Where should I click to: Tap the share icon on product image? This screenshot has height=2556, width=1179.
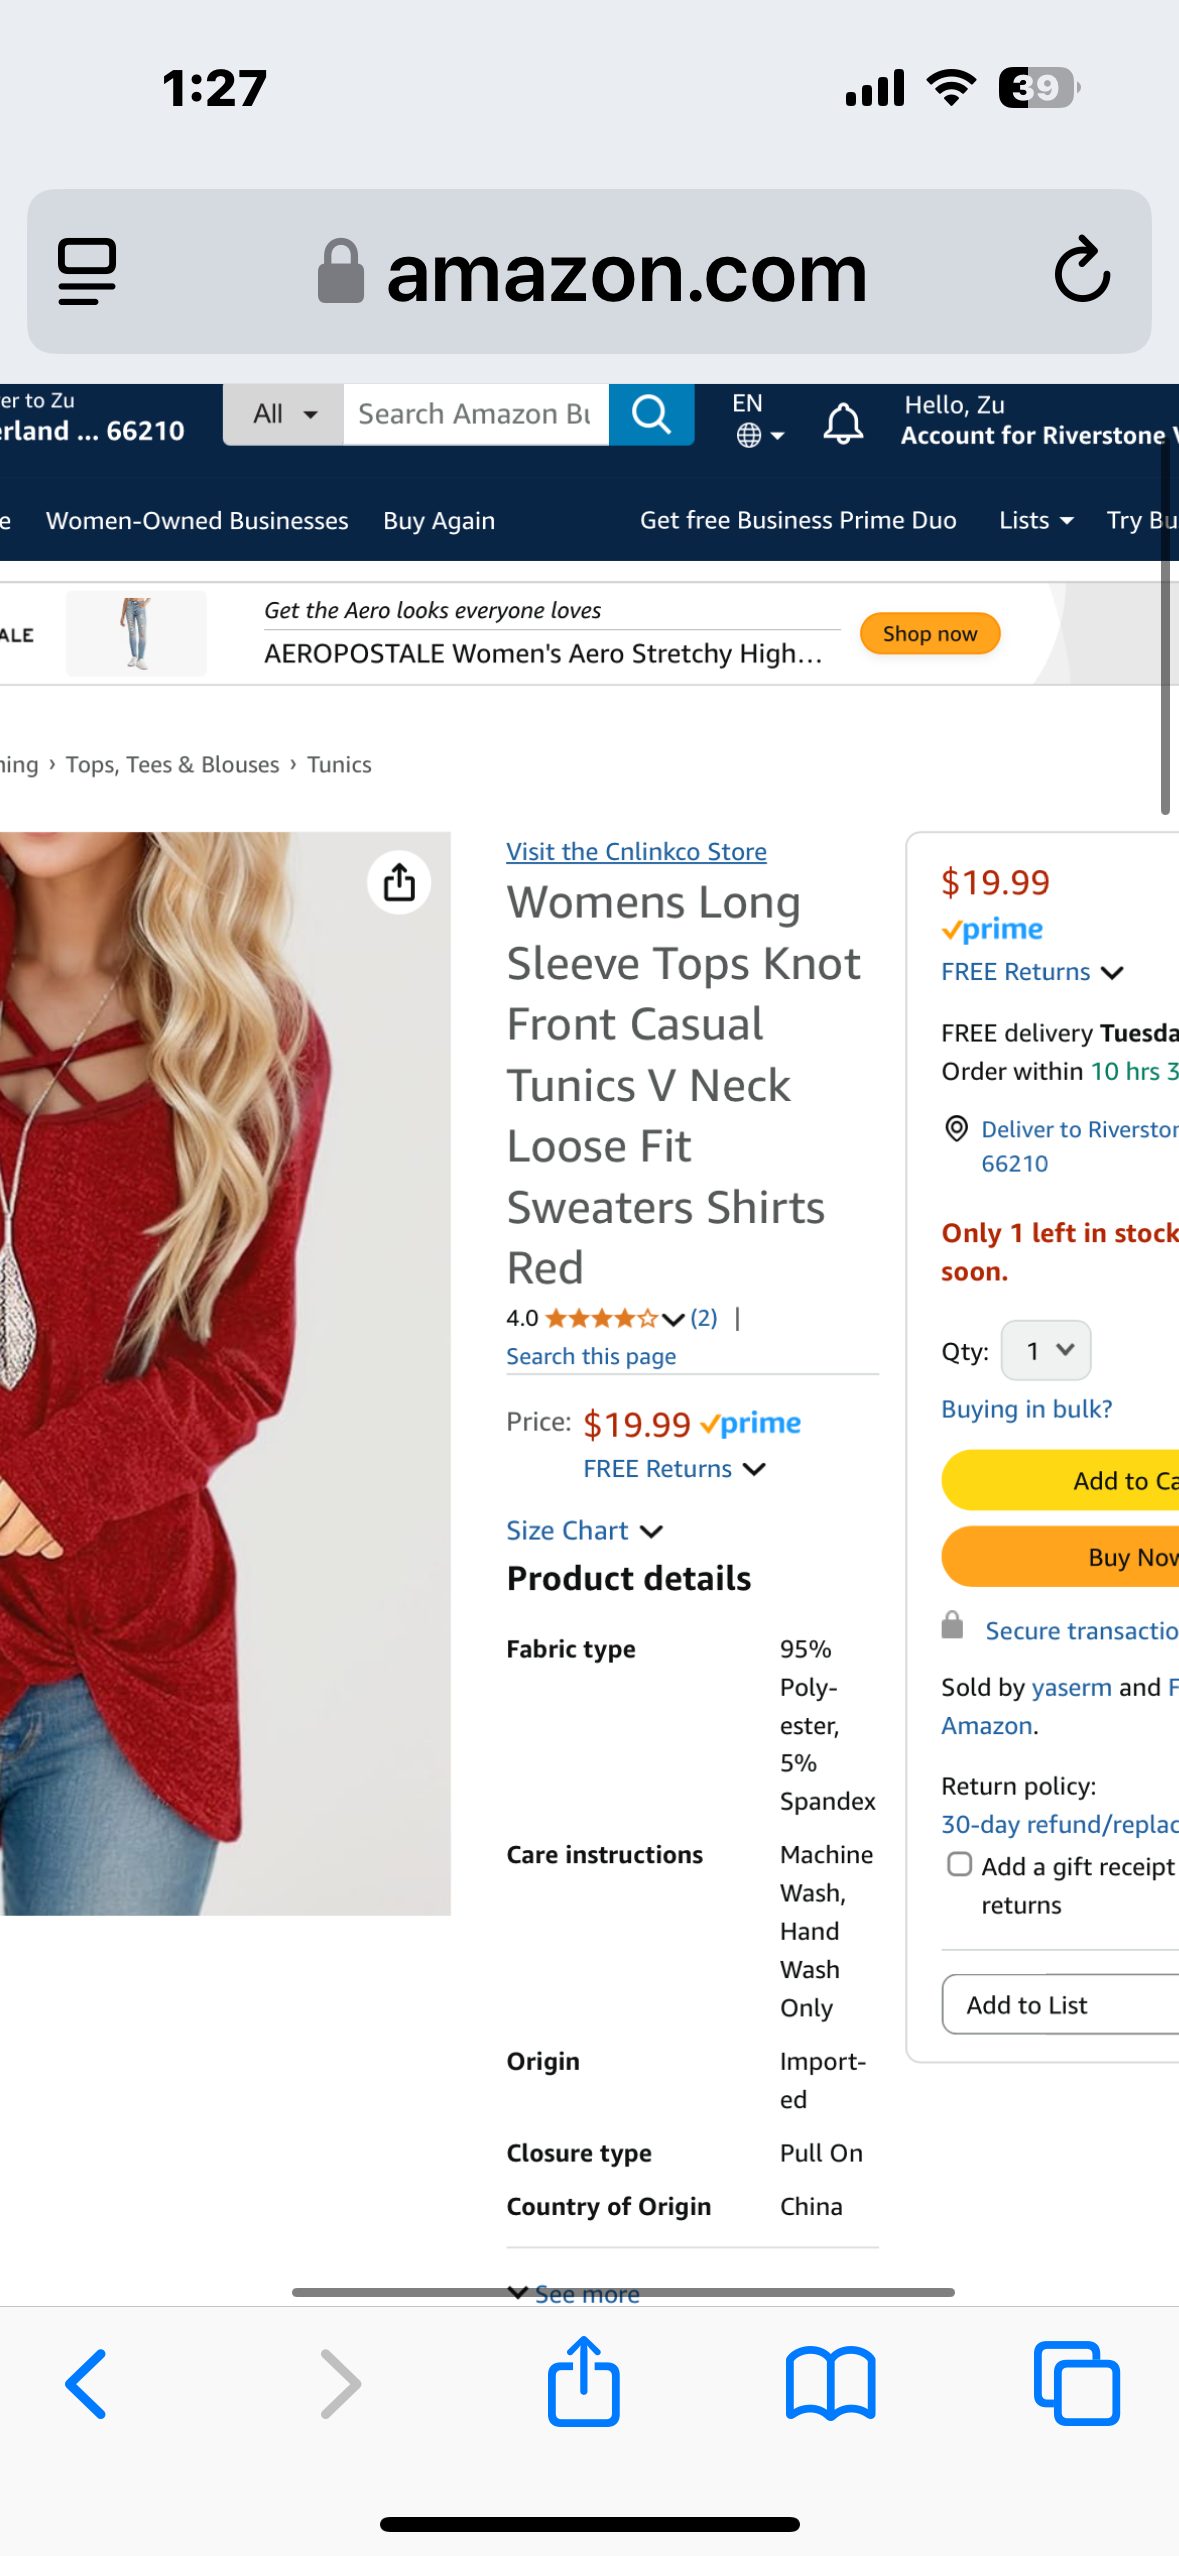[399, 882]
